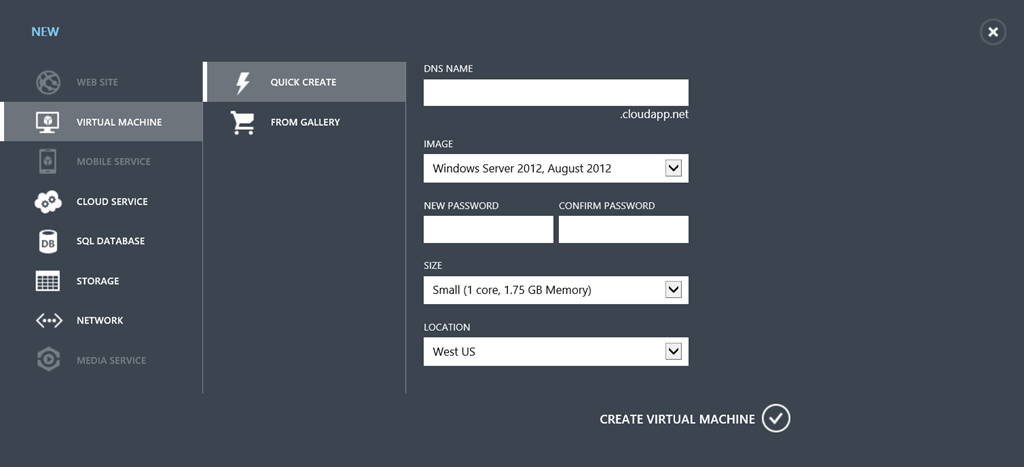The height and width of the screenshot is (467, 1024).
Task: Click the Small 1 core size value
Action: pos(512,290)
